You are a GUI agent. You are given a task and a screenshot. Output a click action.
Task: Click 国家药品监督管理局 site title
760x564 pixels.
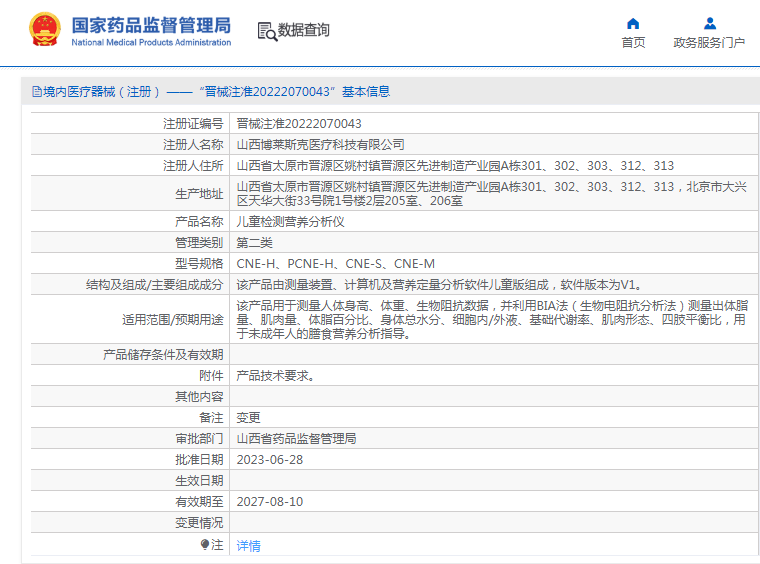(x=151, y=25)
